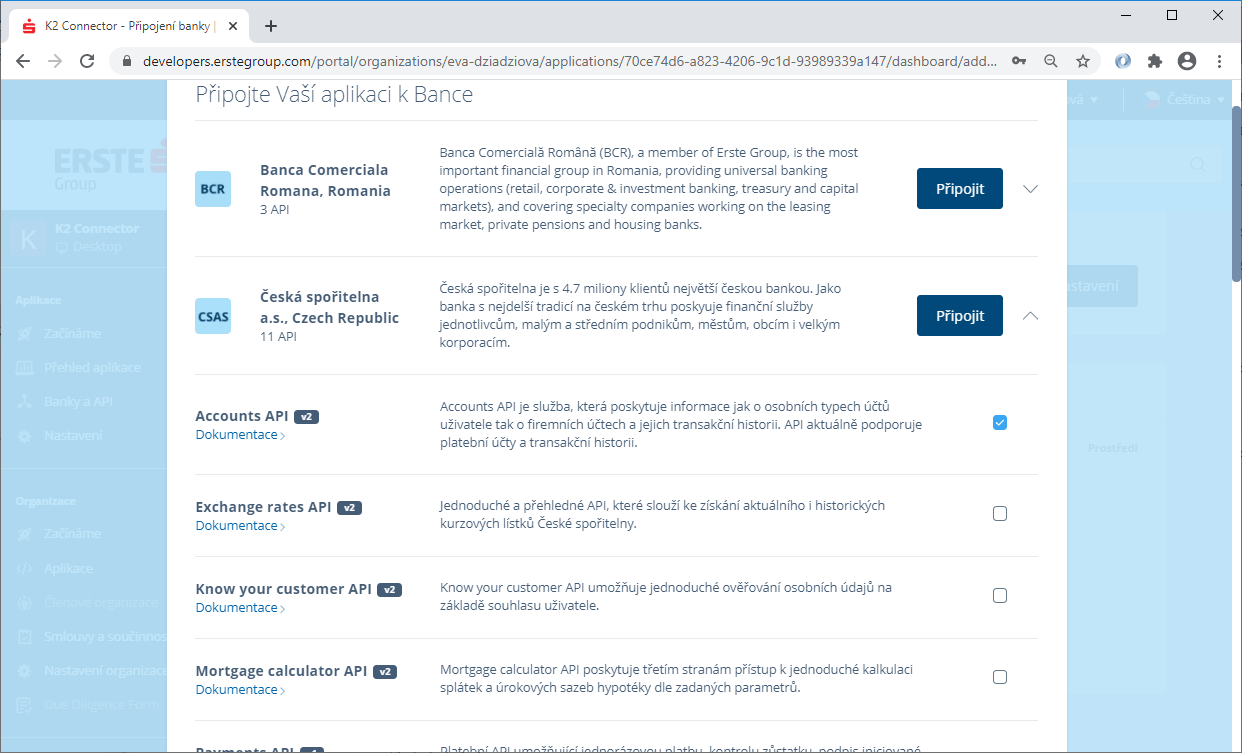Open the Chrome three-dot menu

(x=1220, y=61)
